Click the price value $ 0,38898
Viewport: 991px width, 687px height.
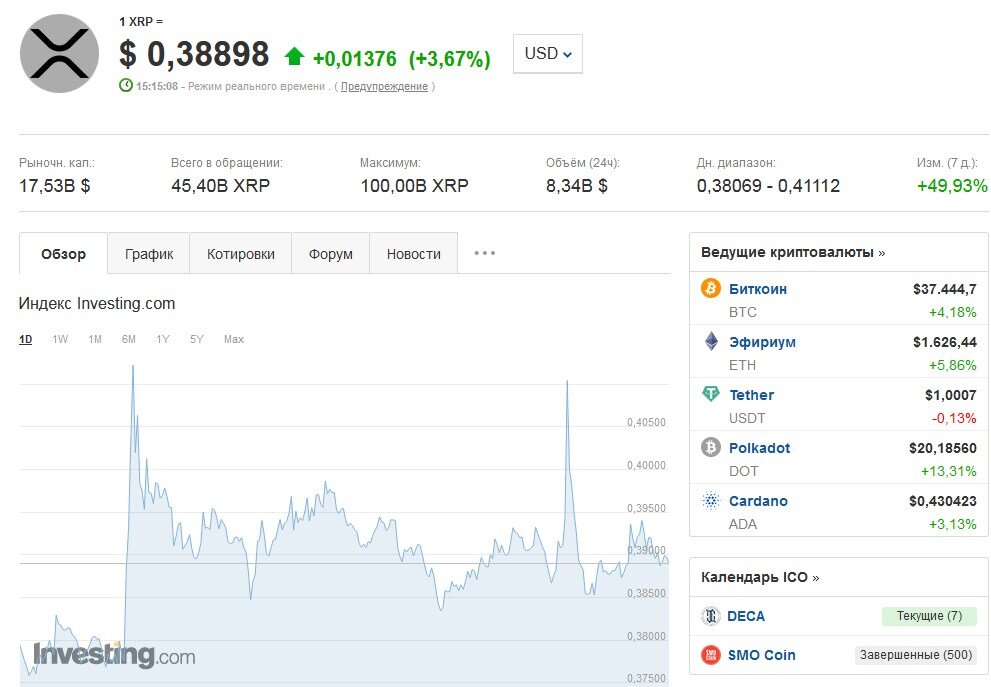click(194, 54)
